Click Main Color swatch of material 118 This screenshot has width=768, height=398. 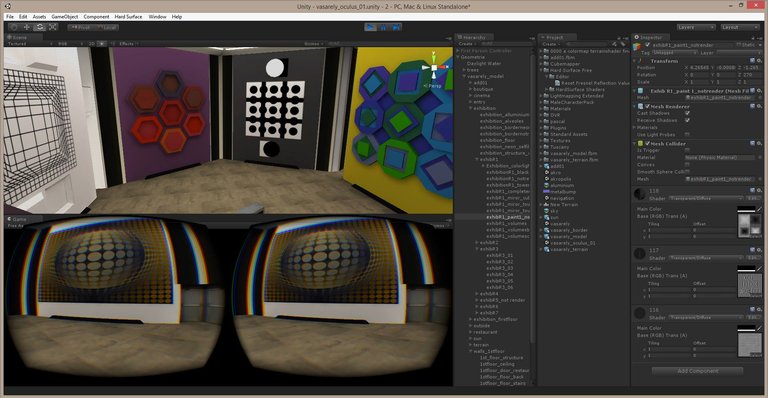point(746,209)
